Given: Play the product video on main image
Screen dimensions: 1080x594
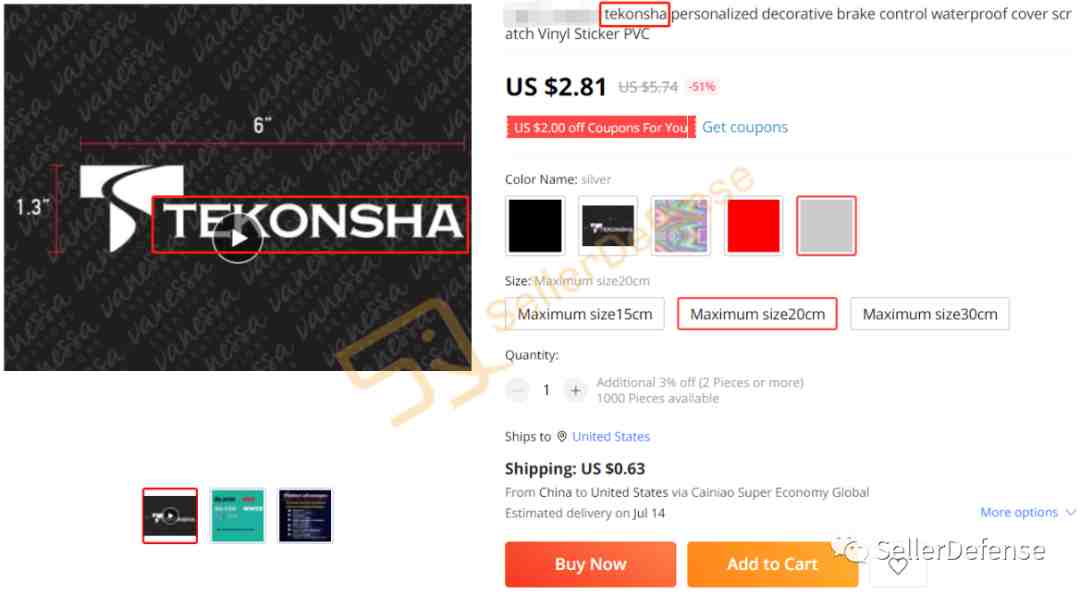Looking at the screenshot, I should [237, 238].
